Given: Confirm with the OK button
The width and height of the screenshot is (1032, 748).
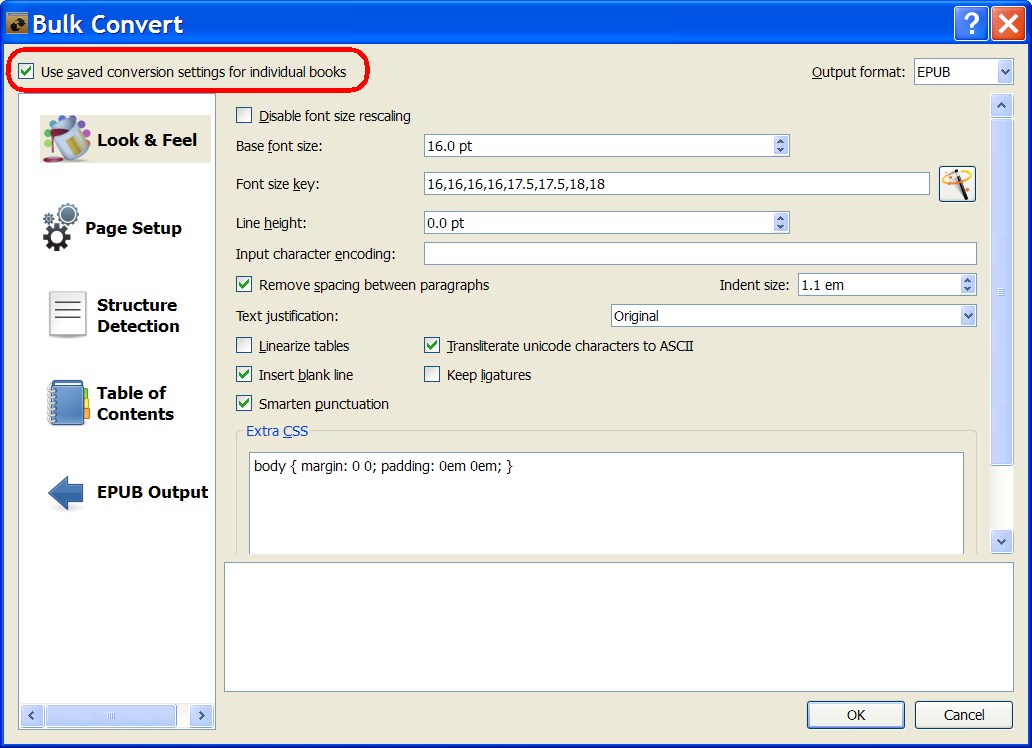Looking at the screenshot, I should tap(856, 715).
